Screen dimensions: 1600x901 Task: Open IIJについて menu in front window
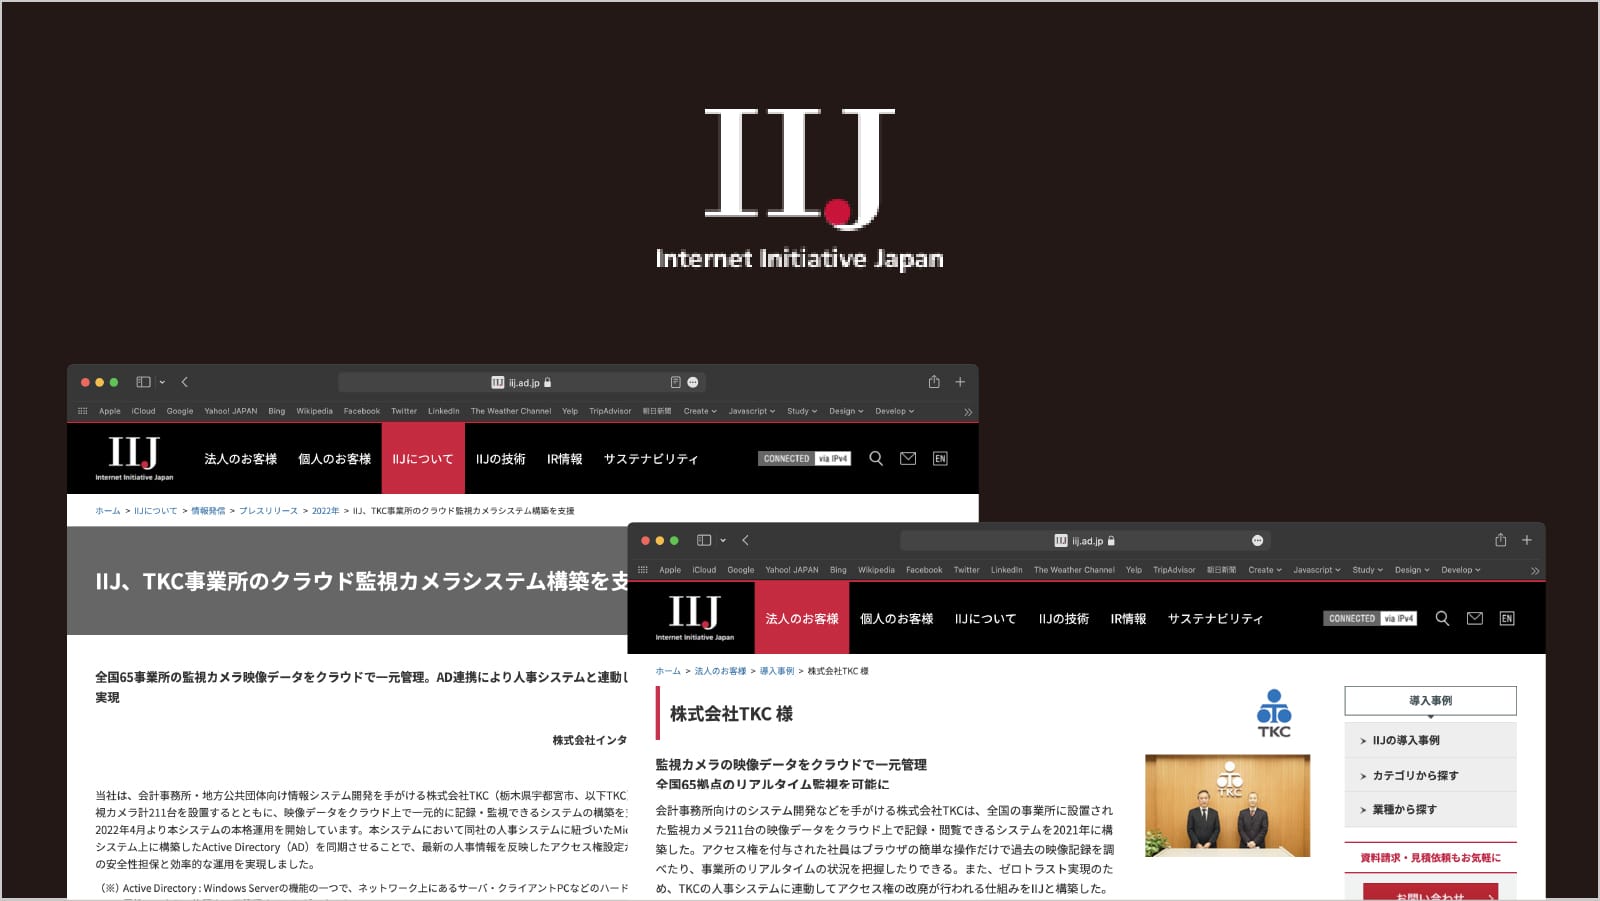986,619
